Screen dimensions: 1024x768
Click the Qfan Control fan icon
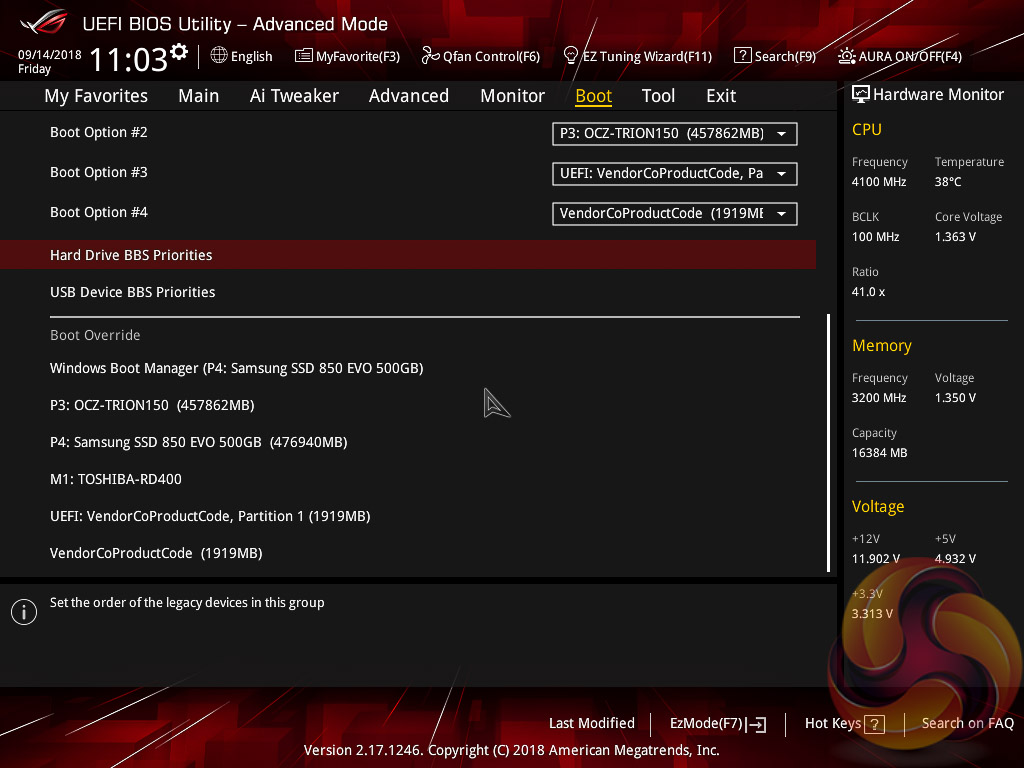click(430, 56)
